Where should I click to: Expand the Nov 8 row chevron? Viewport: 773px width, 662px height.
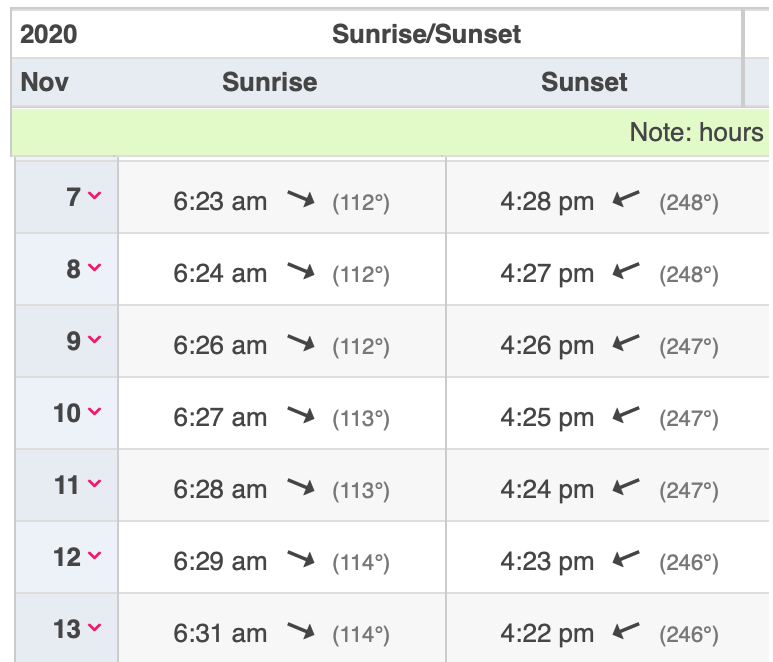(x=95, y=269)
